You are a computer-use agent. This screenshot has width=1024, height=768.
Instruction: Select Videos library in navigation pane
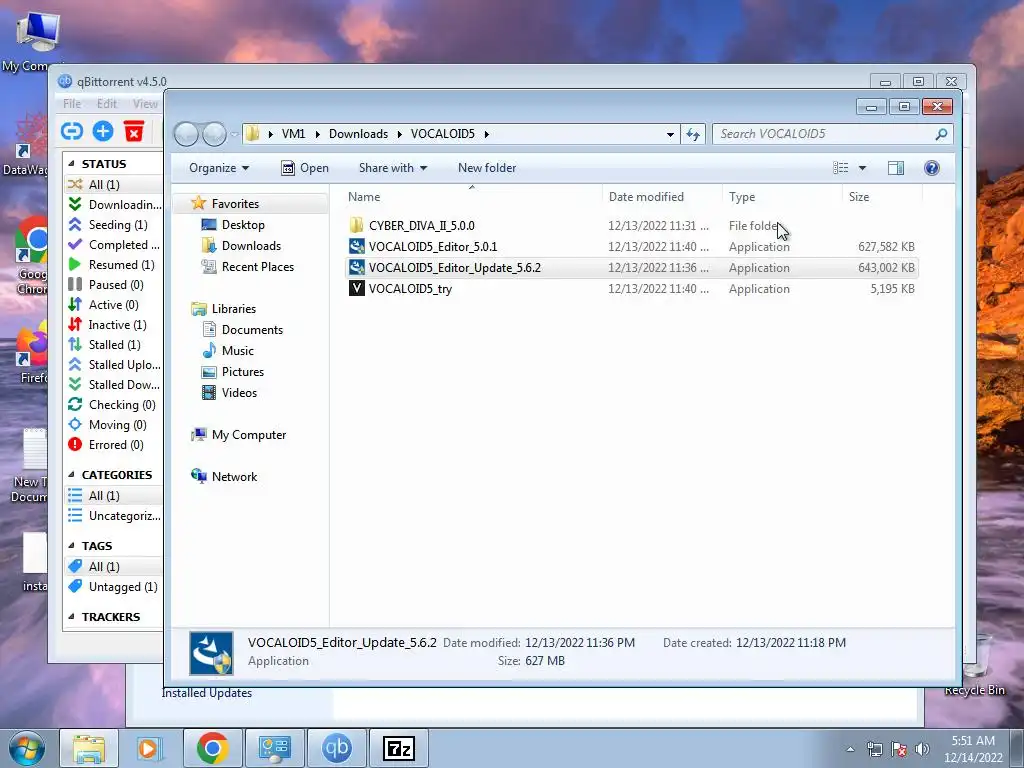tap(239, 392)
